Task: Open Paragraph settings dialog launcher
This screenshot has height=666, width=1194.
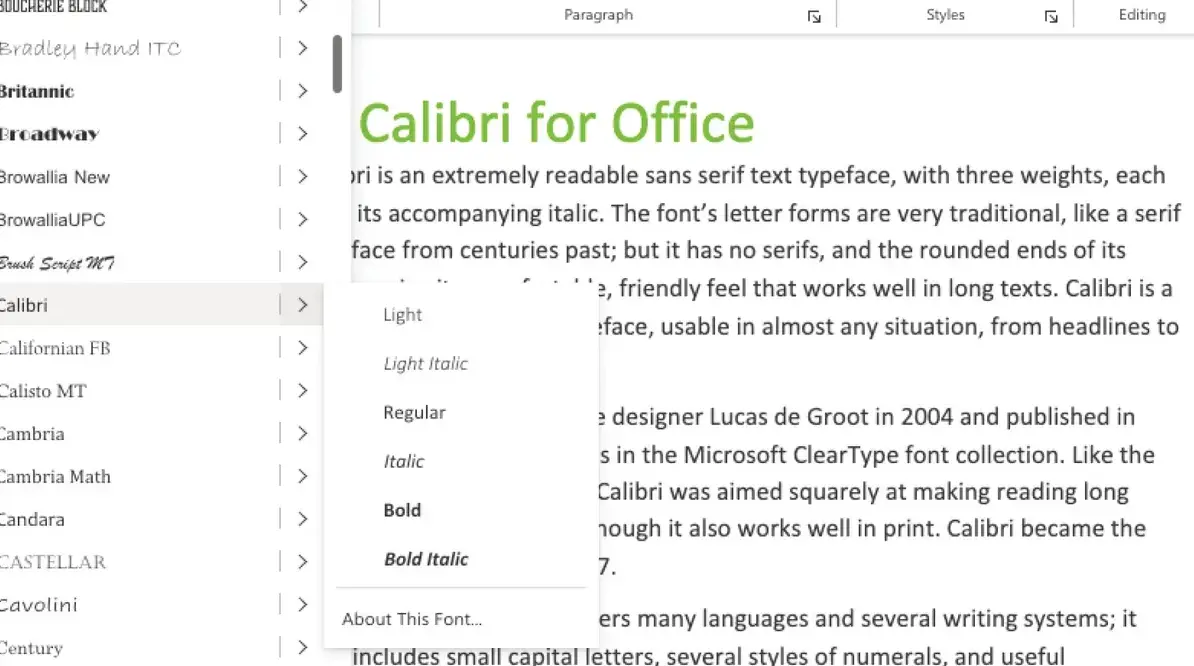Action: [x=814, y=17]
